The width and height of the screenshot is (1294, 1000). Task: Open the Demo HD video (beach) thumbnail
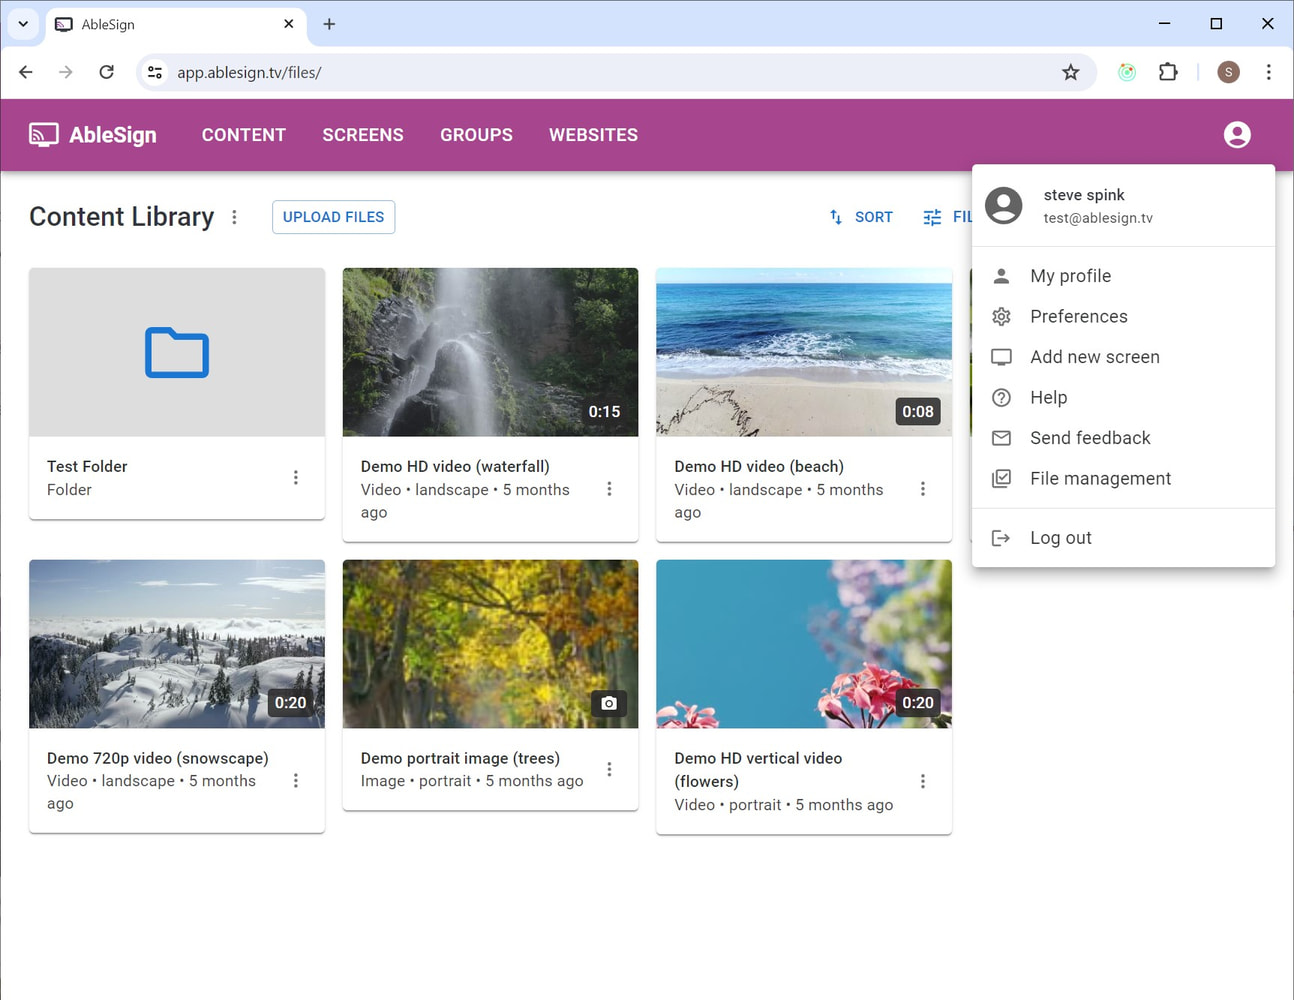[803, 351]
